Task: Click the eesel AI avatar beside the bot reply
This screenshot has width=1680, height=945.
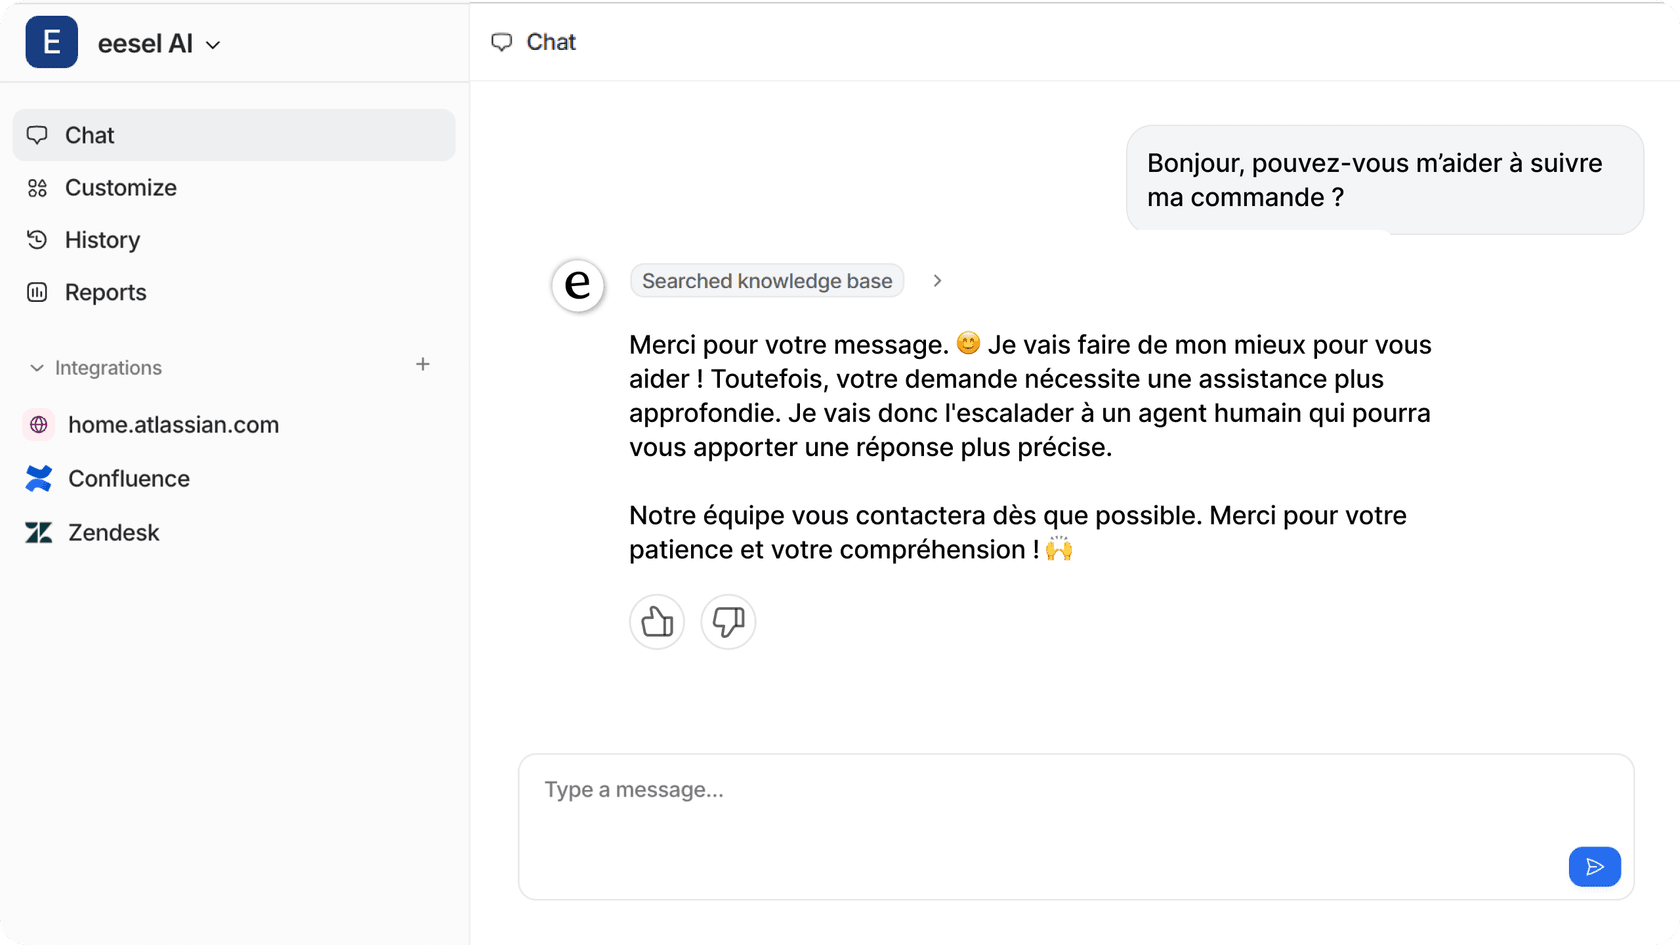Action: coord(578,285)
